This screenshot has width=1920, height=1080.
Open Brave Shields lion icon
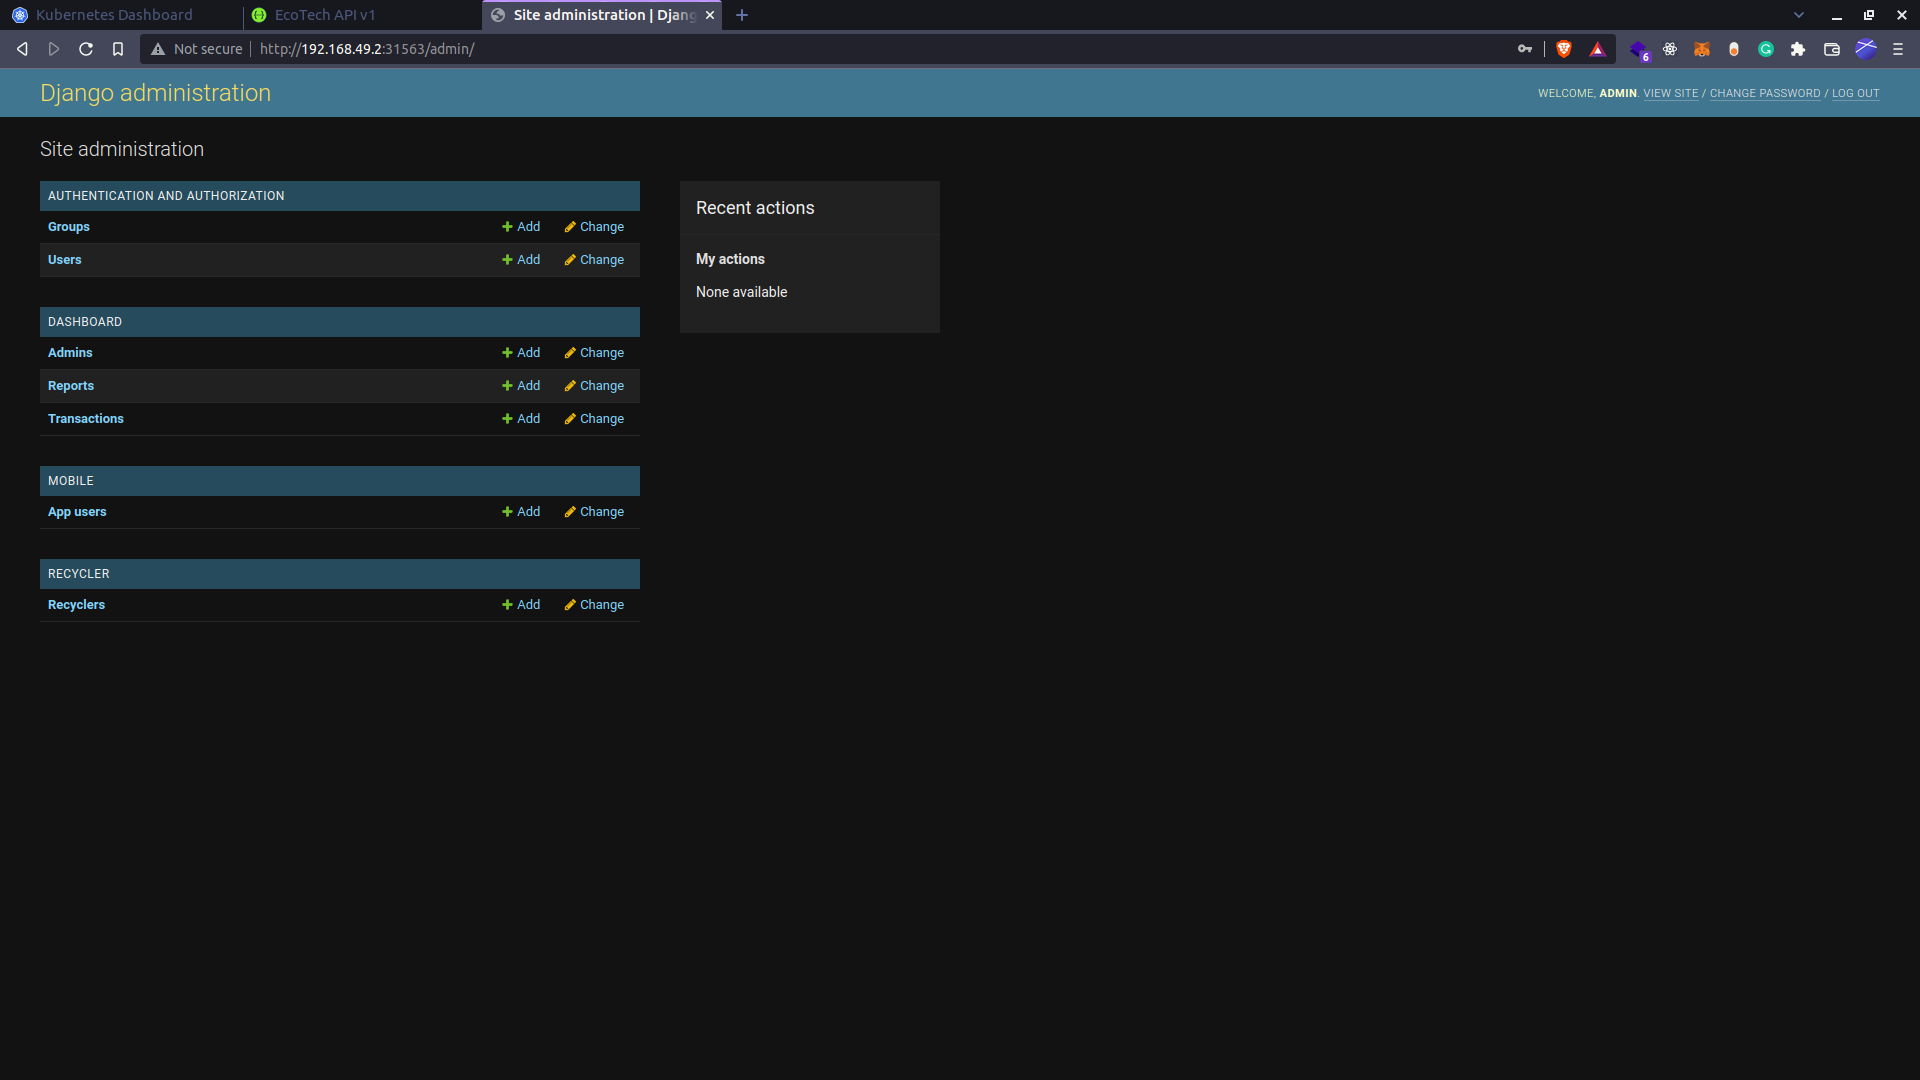1564,49
